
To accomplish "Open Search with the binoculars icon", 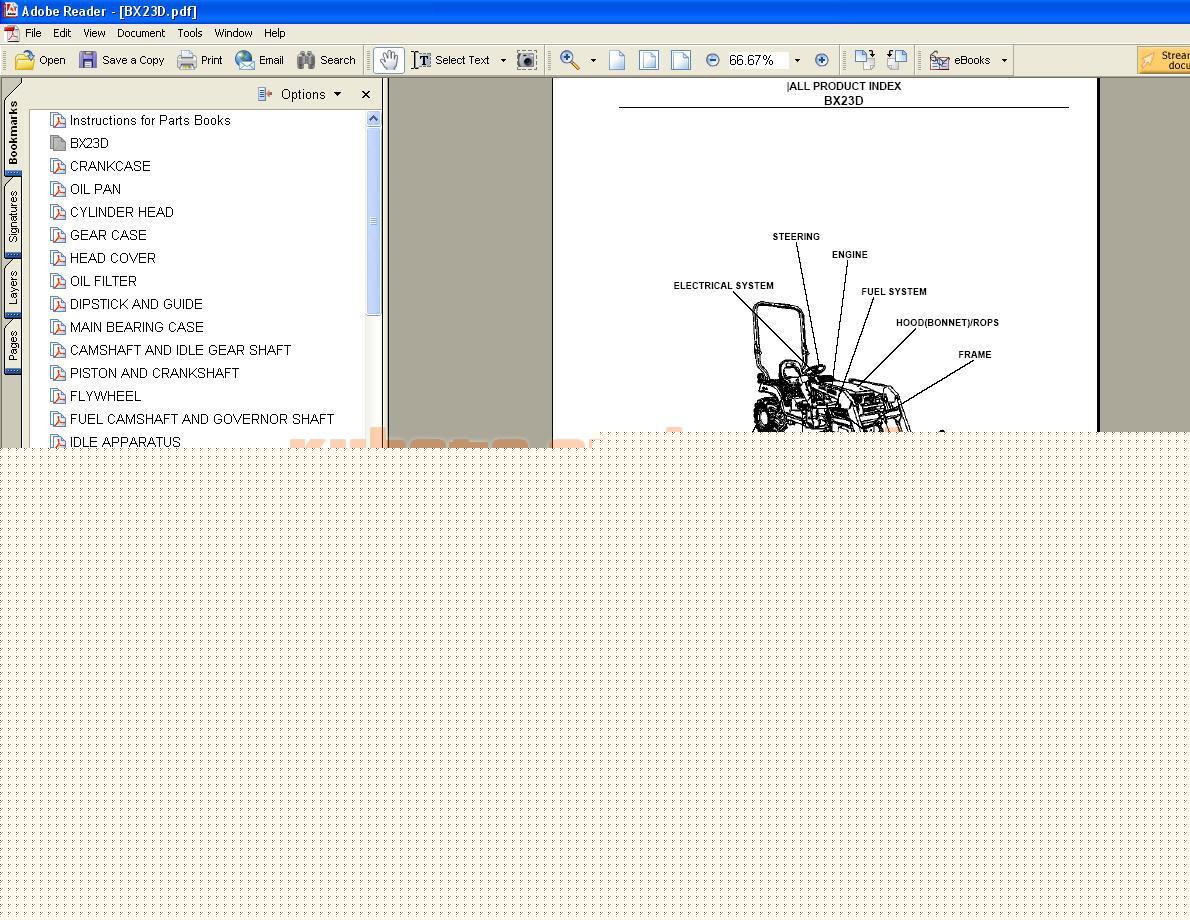I will (x=306, y=60).
